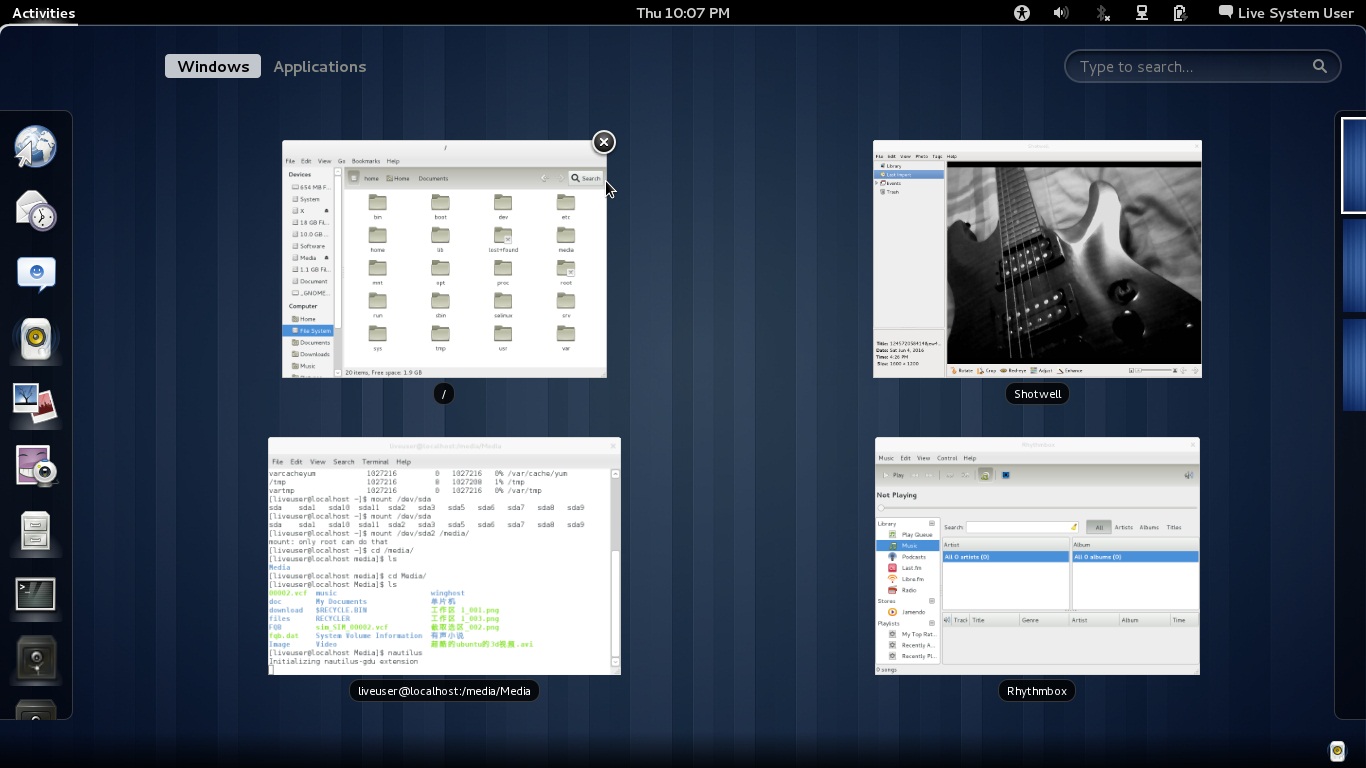Activate the Rhythmbox window thumbnail
The image size is (1366, 768).
(x=1037, y=556)
